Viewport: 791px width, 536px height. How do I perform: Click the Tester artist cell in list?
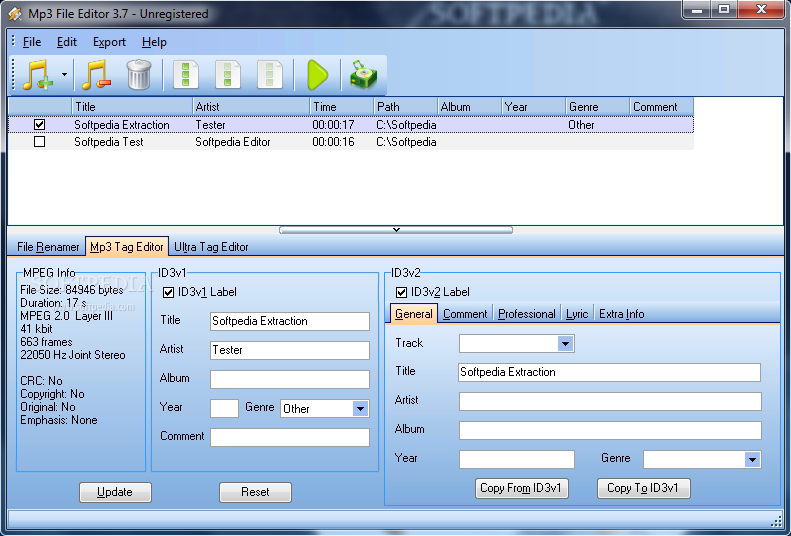[210, 125]
